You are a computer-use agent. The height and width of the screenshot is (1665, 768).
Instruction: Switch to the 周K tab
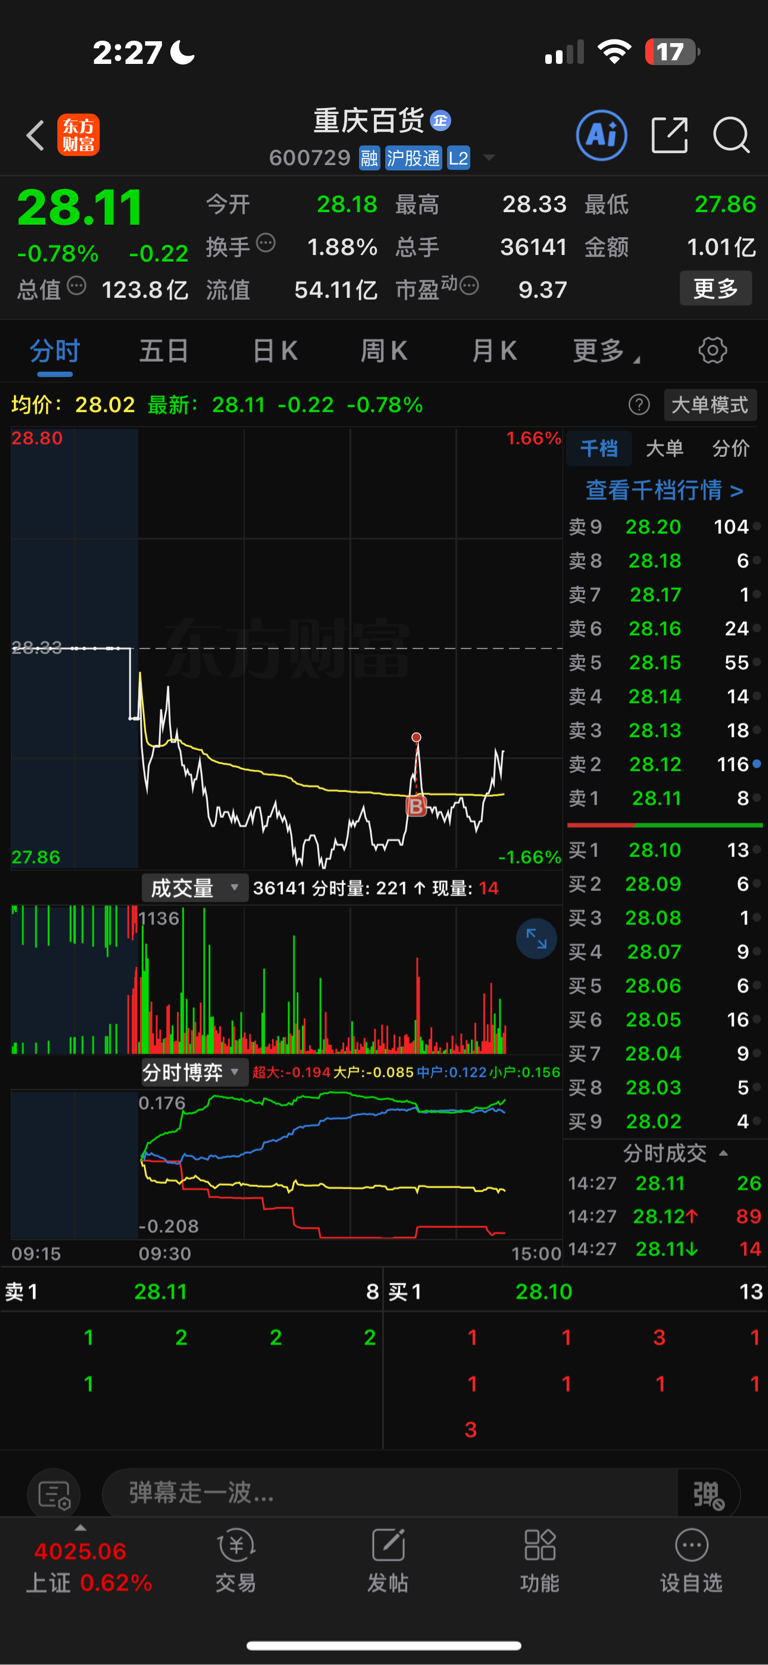click(x=384, y=351)
